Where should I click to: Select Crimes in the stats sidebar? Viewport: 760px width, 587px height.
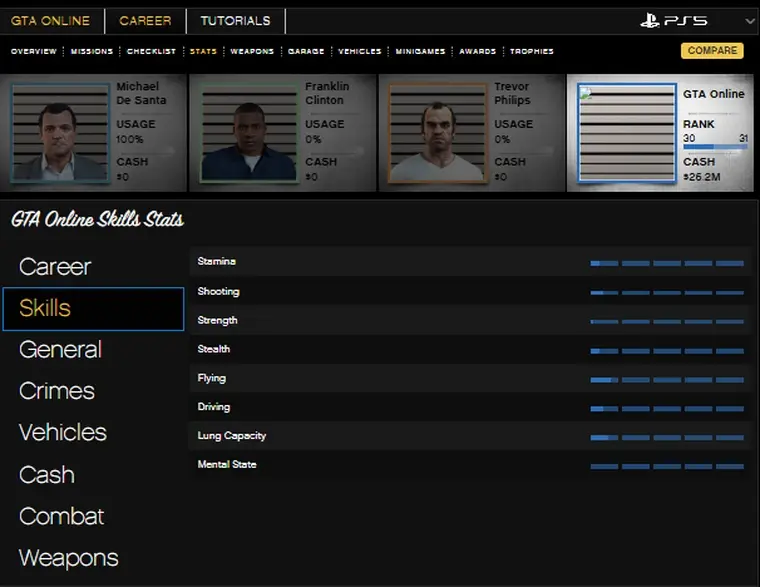click(x=57, y=391)
